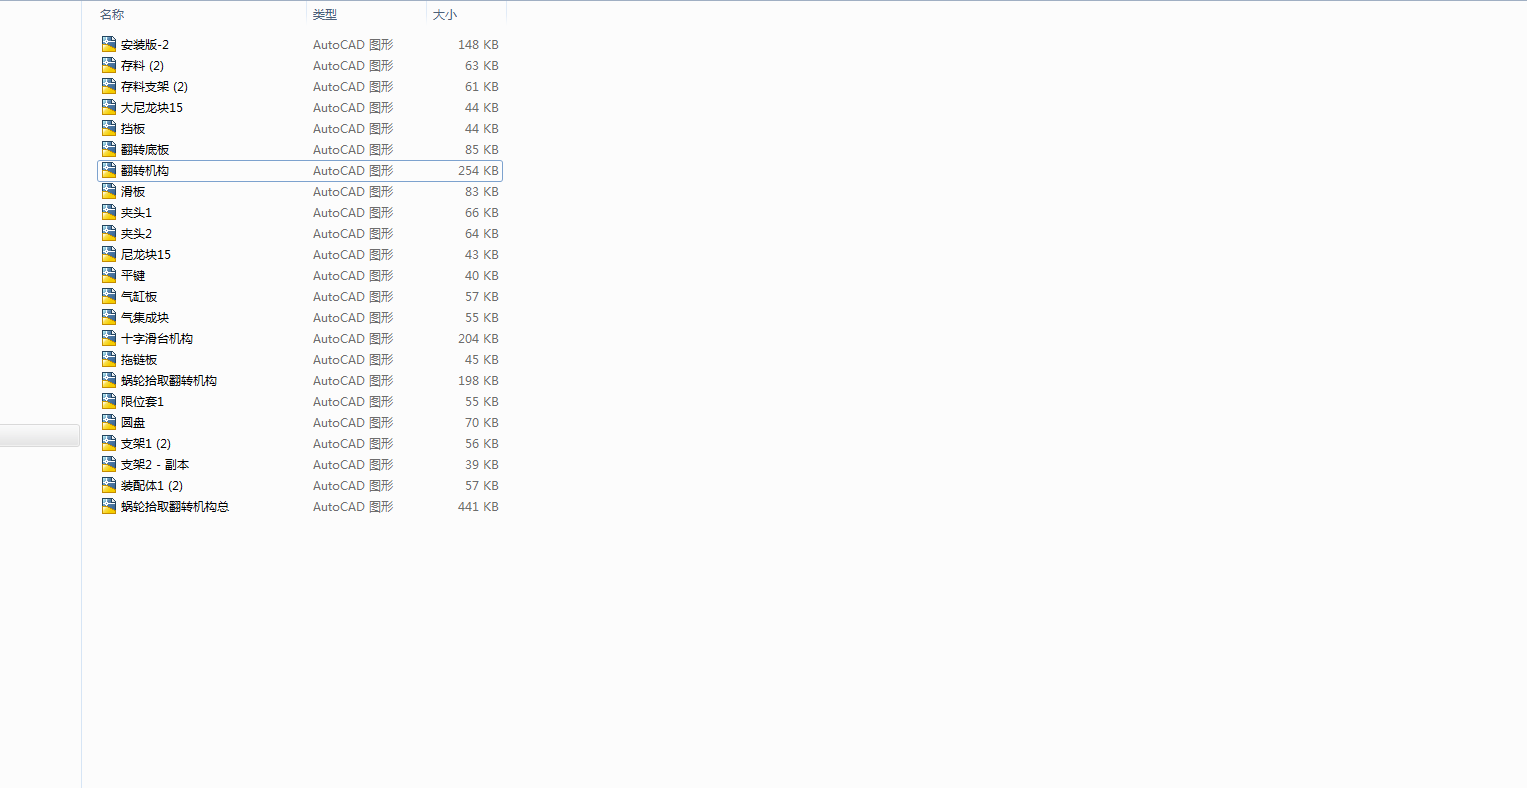
Task: Click the 254 KB size value
Action: tap(478, 171)
